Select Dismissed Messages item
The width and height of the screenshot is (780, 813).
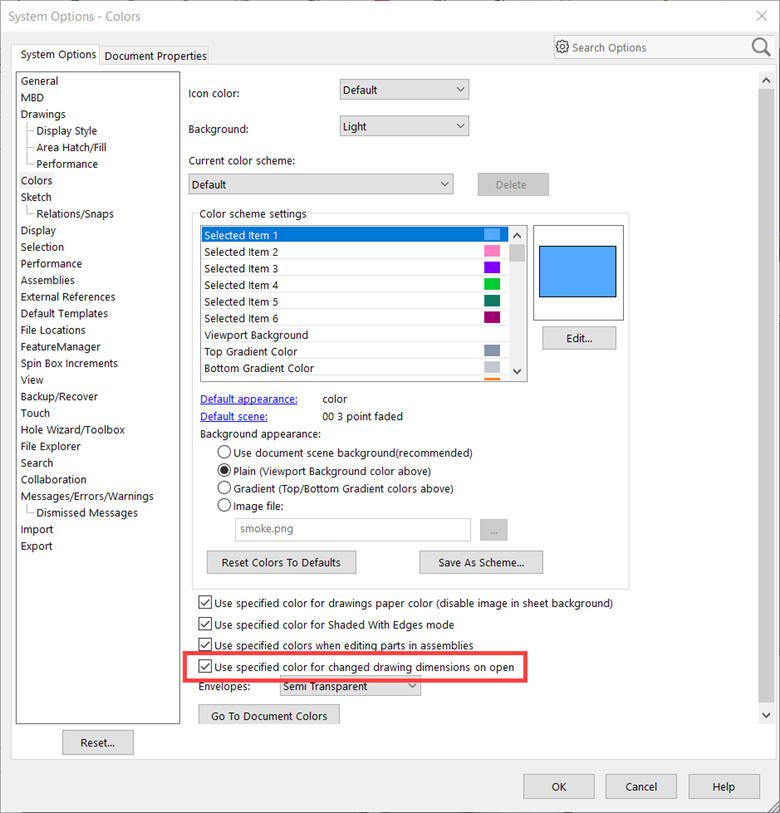tap(87, 512)
